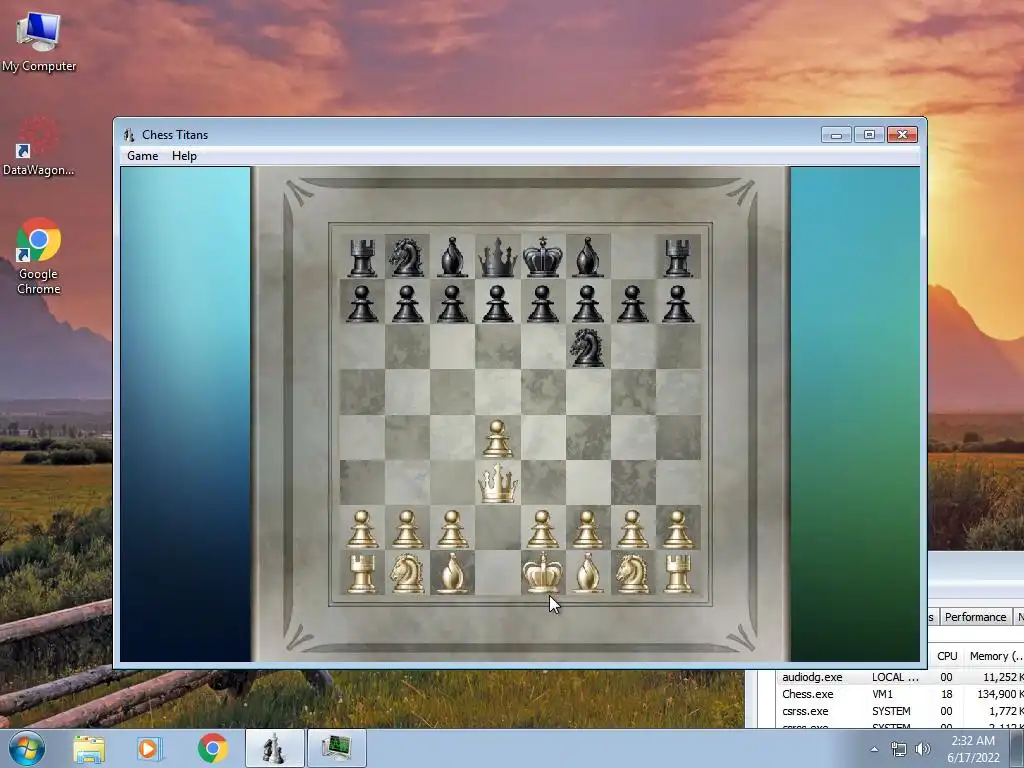Click the Chess Titans title bar icon
The width and height of the screenshot is (1024, 768).
(129, 135)
